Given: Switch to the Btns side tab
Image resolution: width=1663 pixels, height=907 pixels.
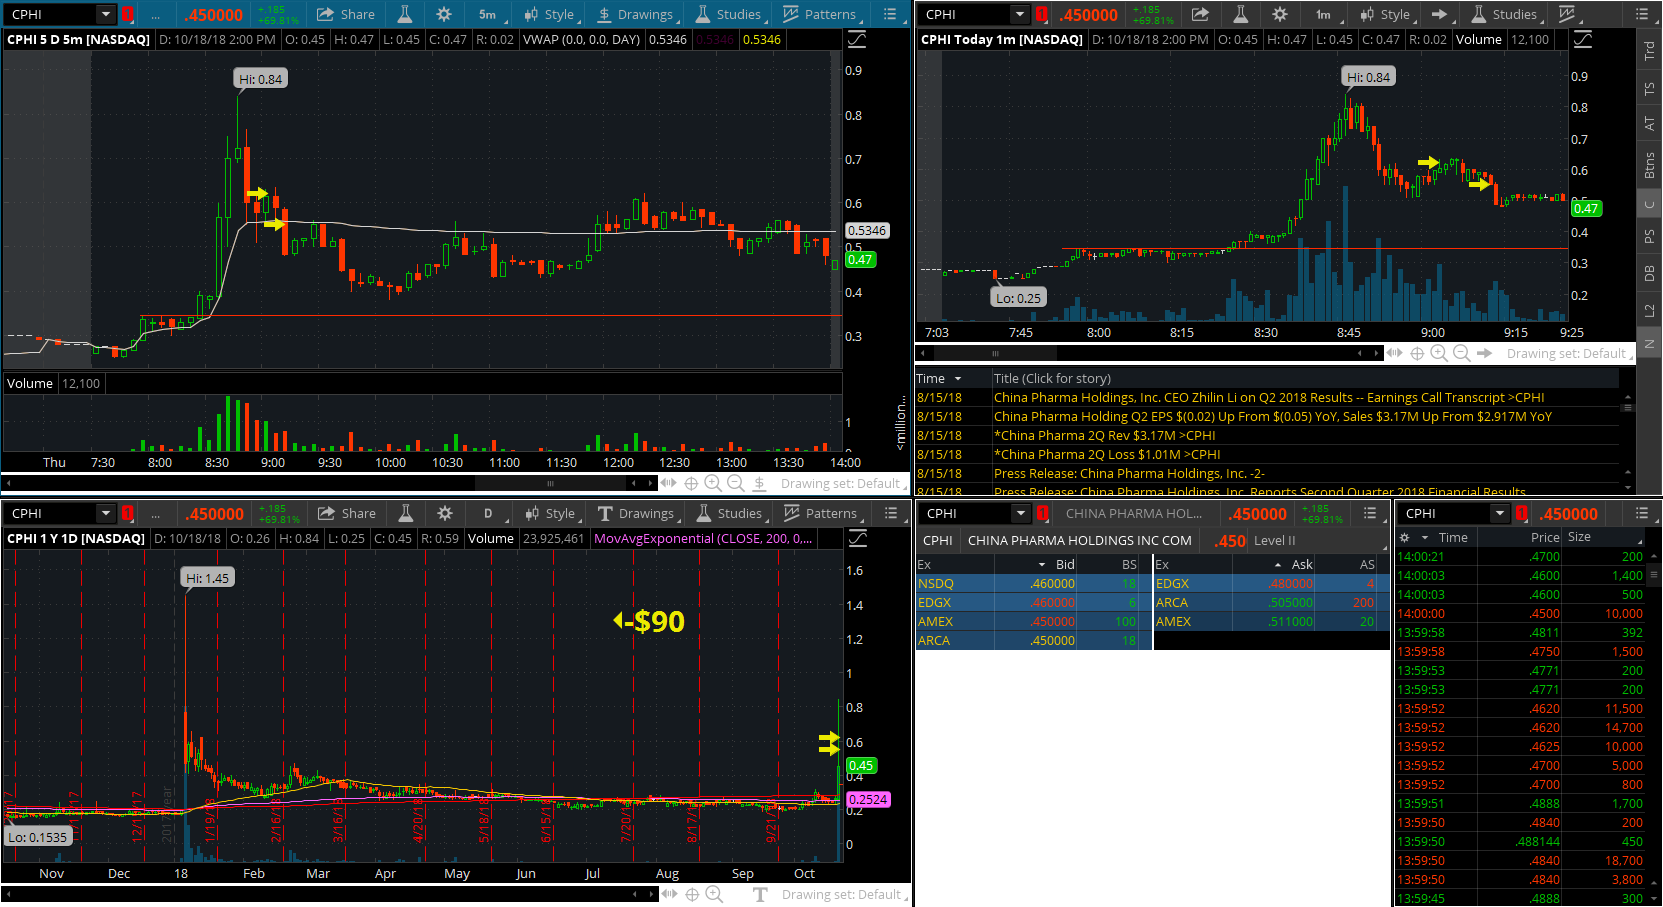Looking at the screenshot, I should [1649, 164].
